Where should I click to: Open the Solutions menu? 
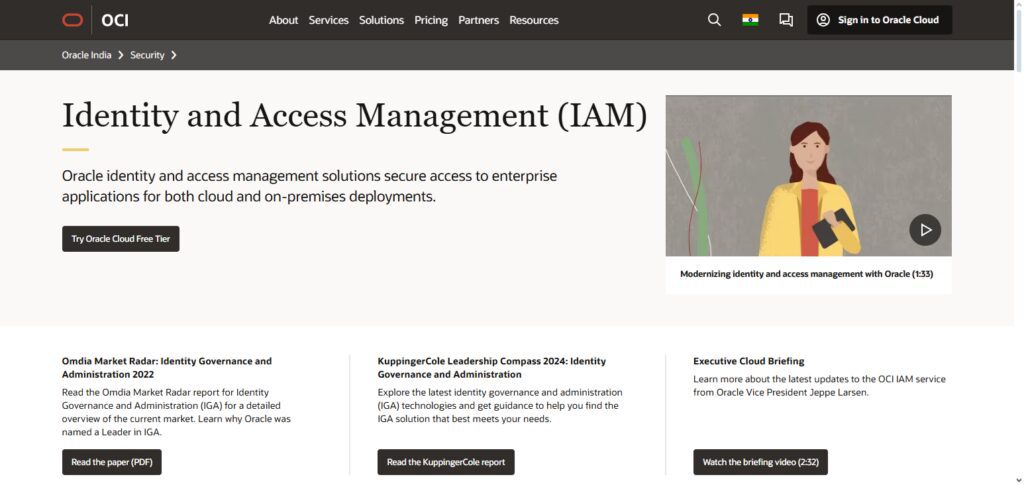coord(381,20)
